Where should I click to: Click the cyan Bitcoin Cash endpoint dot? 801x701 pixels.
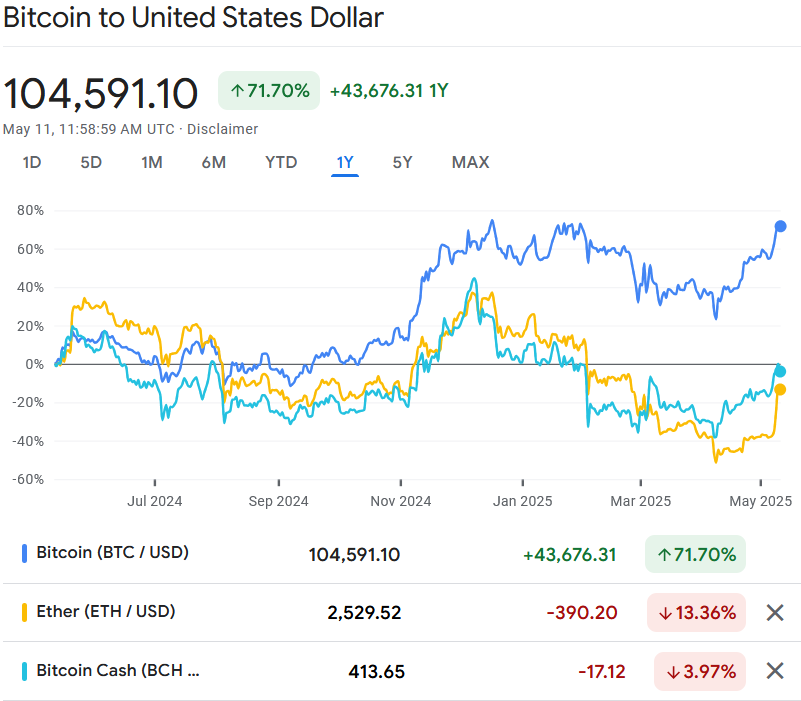[780, 371]
